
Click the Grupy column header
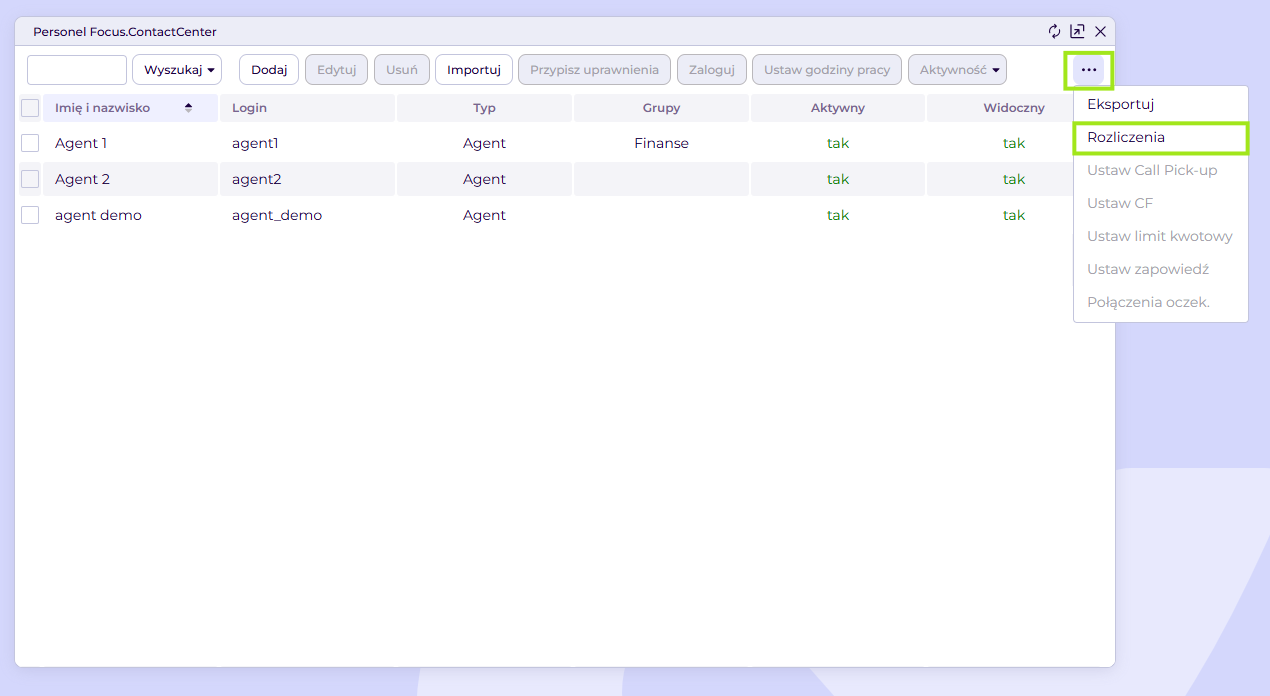click(661, 108)
